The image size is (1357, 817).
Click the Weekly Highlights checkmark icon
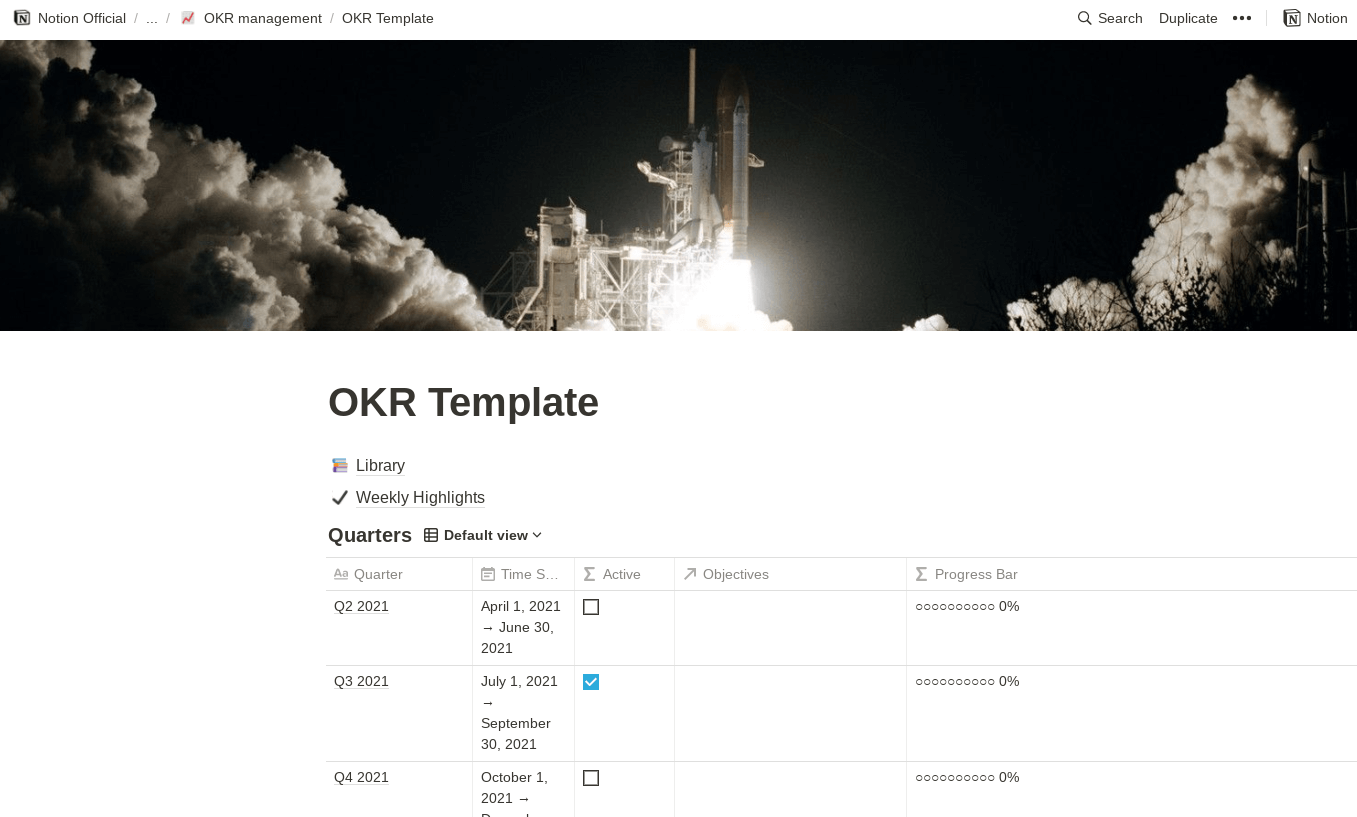click(340, 498)
